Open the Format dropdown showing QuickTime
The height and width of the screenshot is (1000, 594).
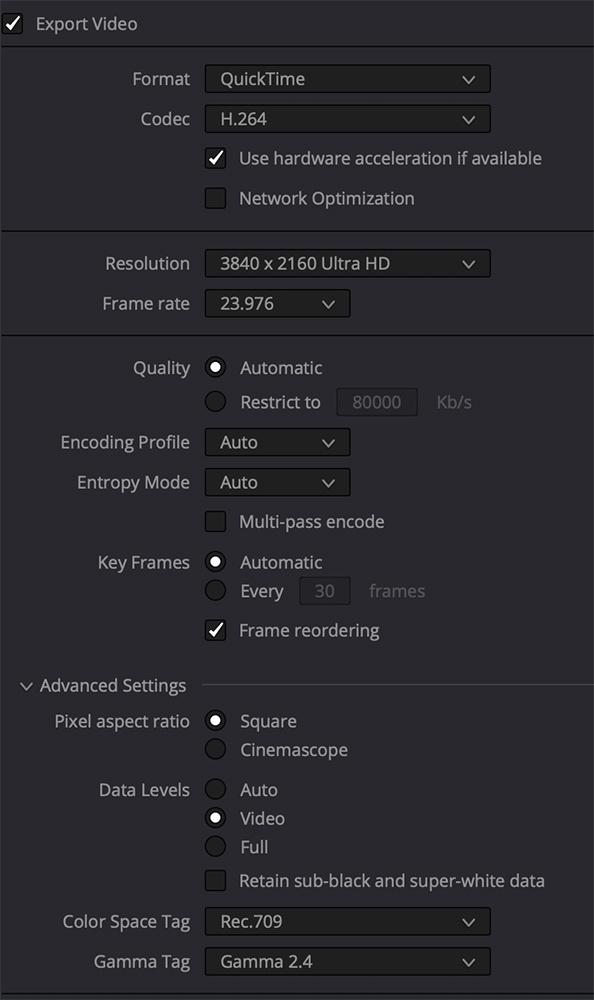348,79
